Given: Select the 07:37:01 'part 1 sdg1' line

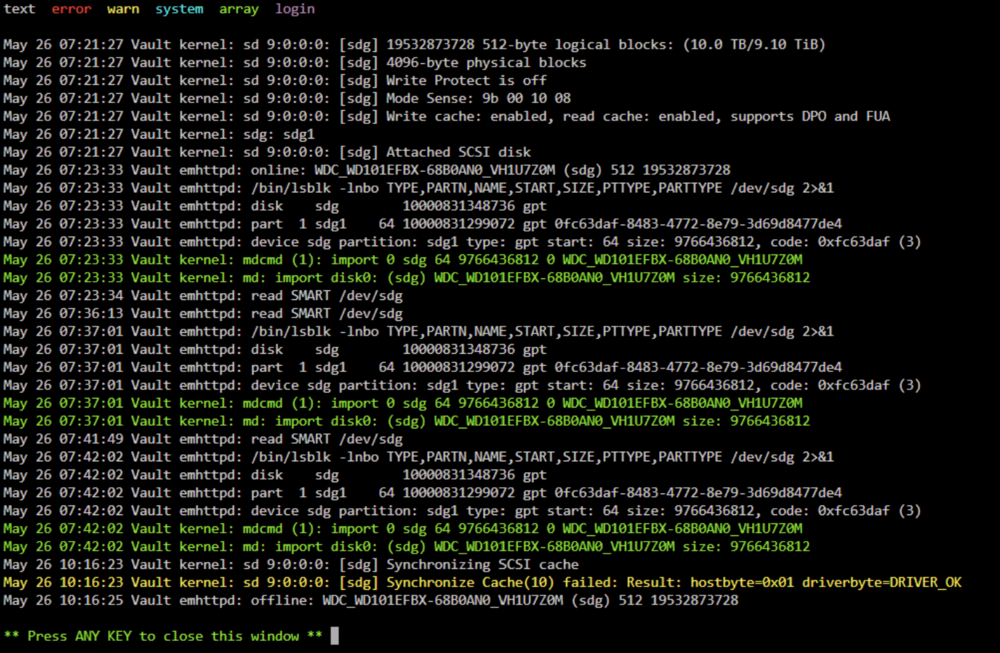Looking at the screenshot, I should [422, 367].
